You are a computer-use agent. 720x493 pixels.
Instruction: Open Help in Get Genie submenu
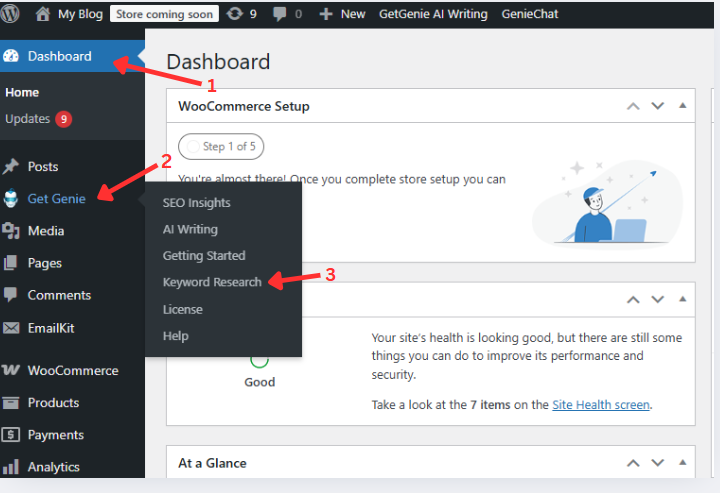pyautogui.click(x=175, y=336)
